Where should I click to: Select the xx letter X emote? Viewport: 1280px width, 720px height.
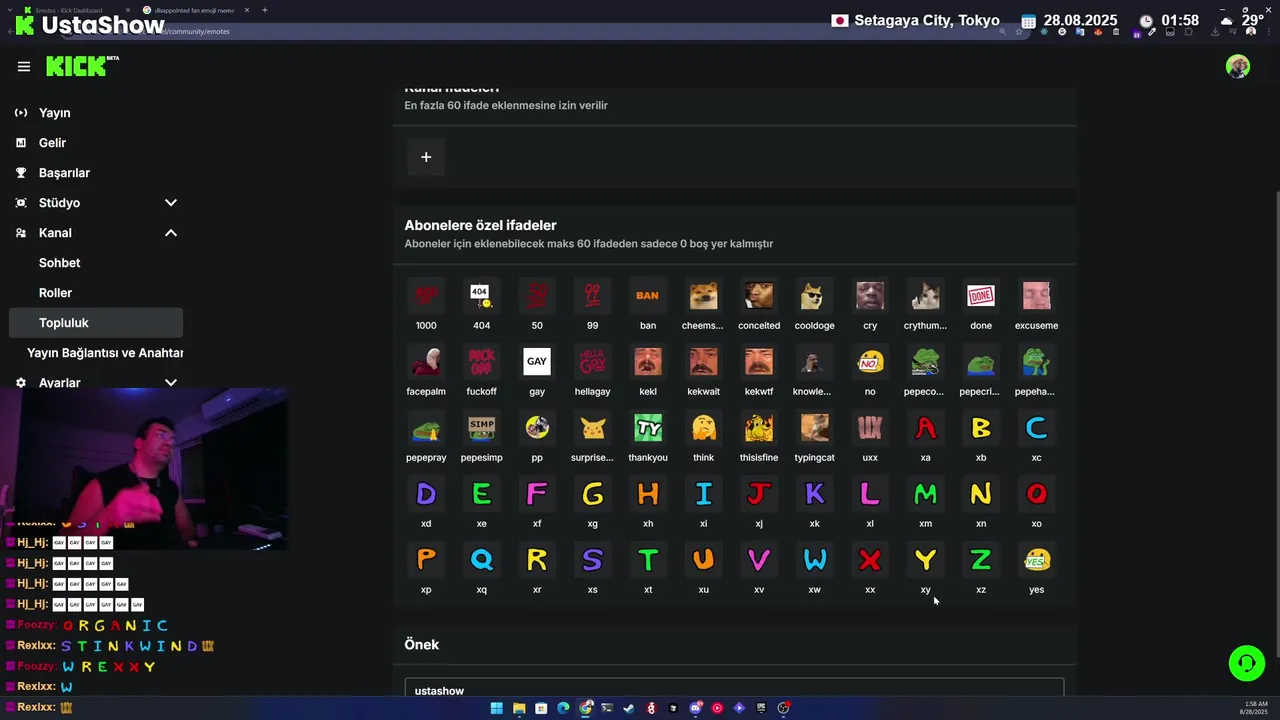(x=870, y=560)
